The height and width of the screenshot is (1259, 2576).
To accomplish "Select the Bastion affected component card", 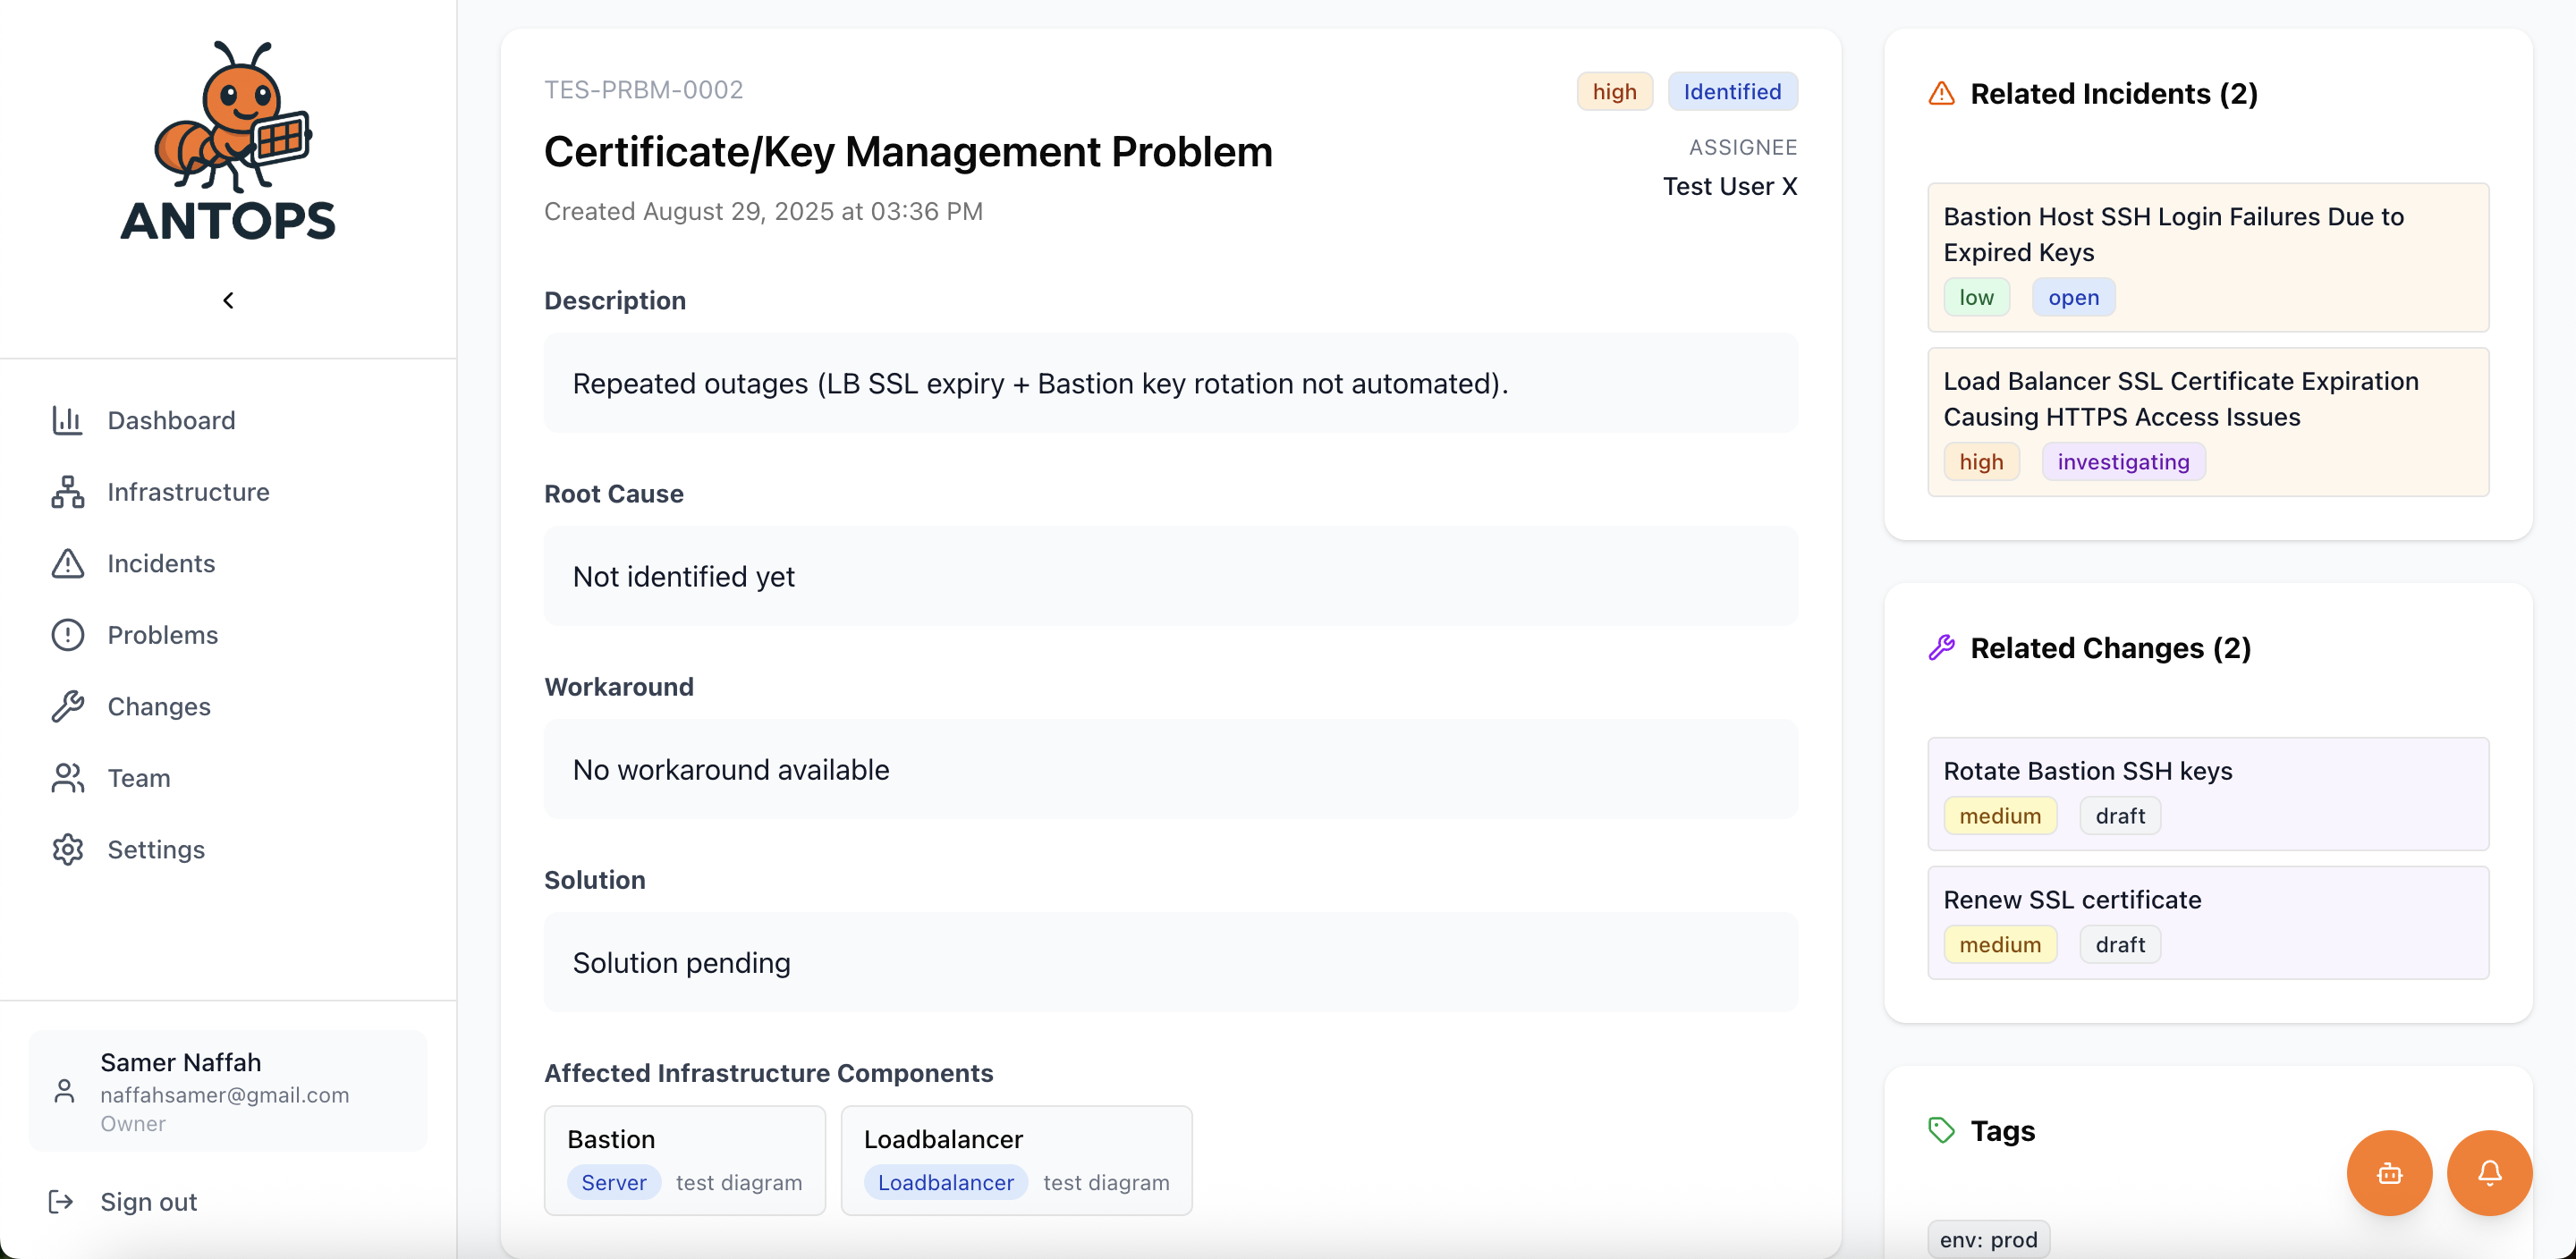I will [x=685, y=1160].
